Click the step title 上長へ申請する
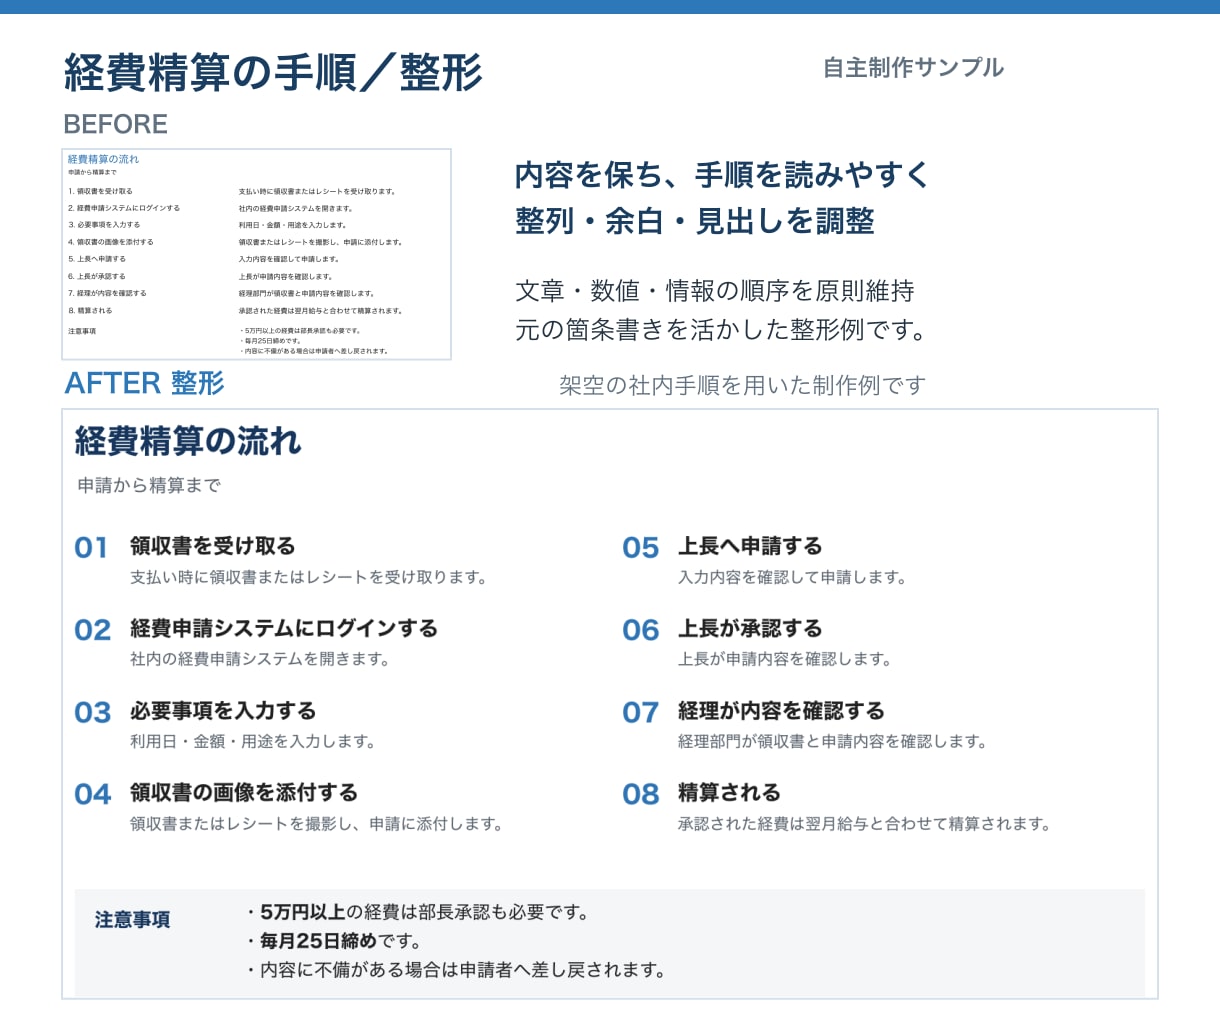Image resolution: width=1220 pixels, height=1016 pixels. point(750,546)
